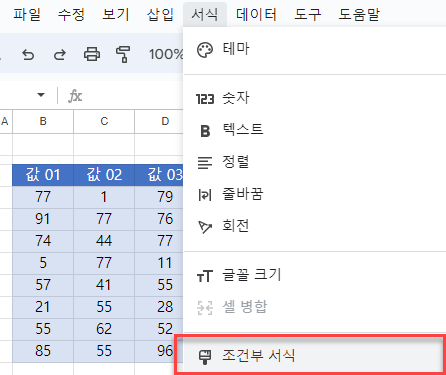Viewport: 446px width, 375px height.
Task: Click the fx formula icon
Action: click(75, 96)
